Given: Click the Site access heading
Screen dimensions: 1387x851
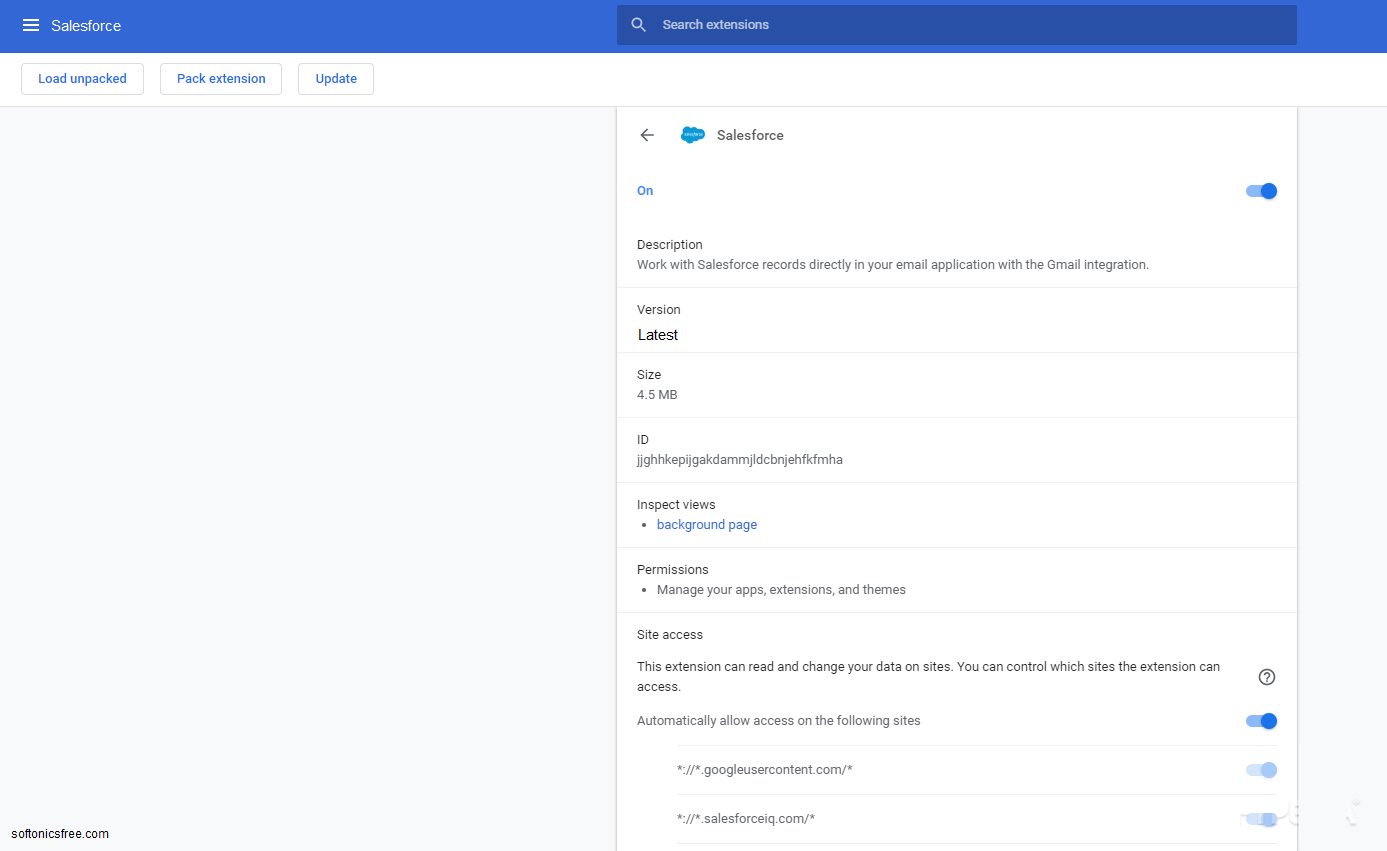Looking at the screenshot, I should (x=670, y=635).
